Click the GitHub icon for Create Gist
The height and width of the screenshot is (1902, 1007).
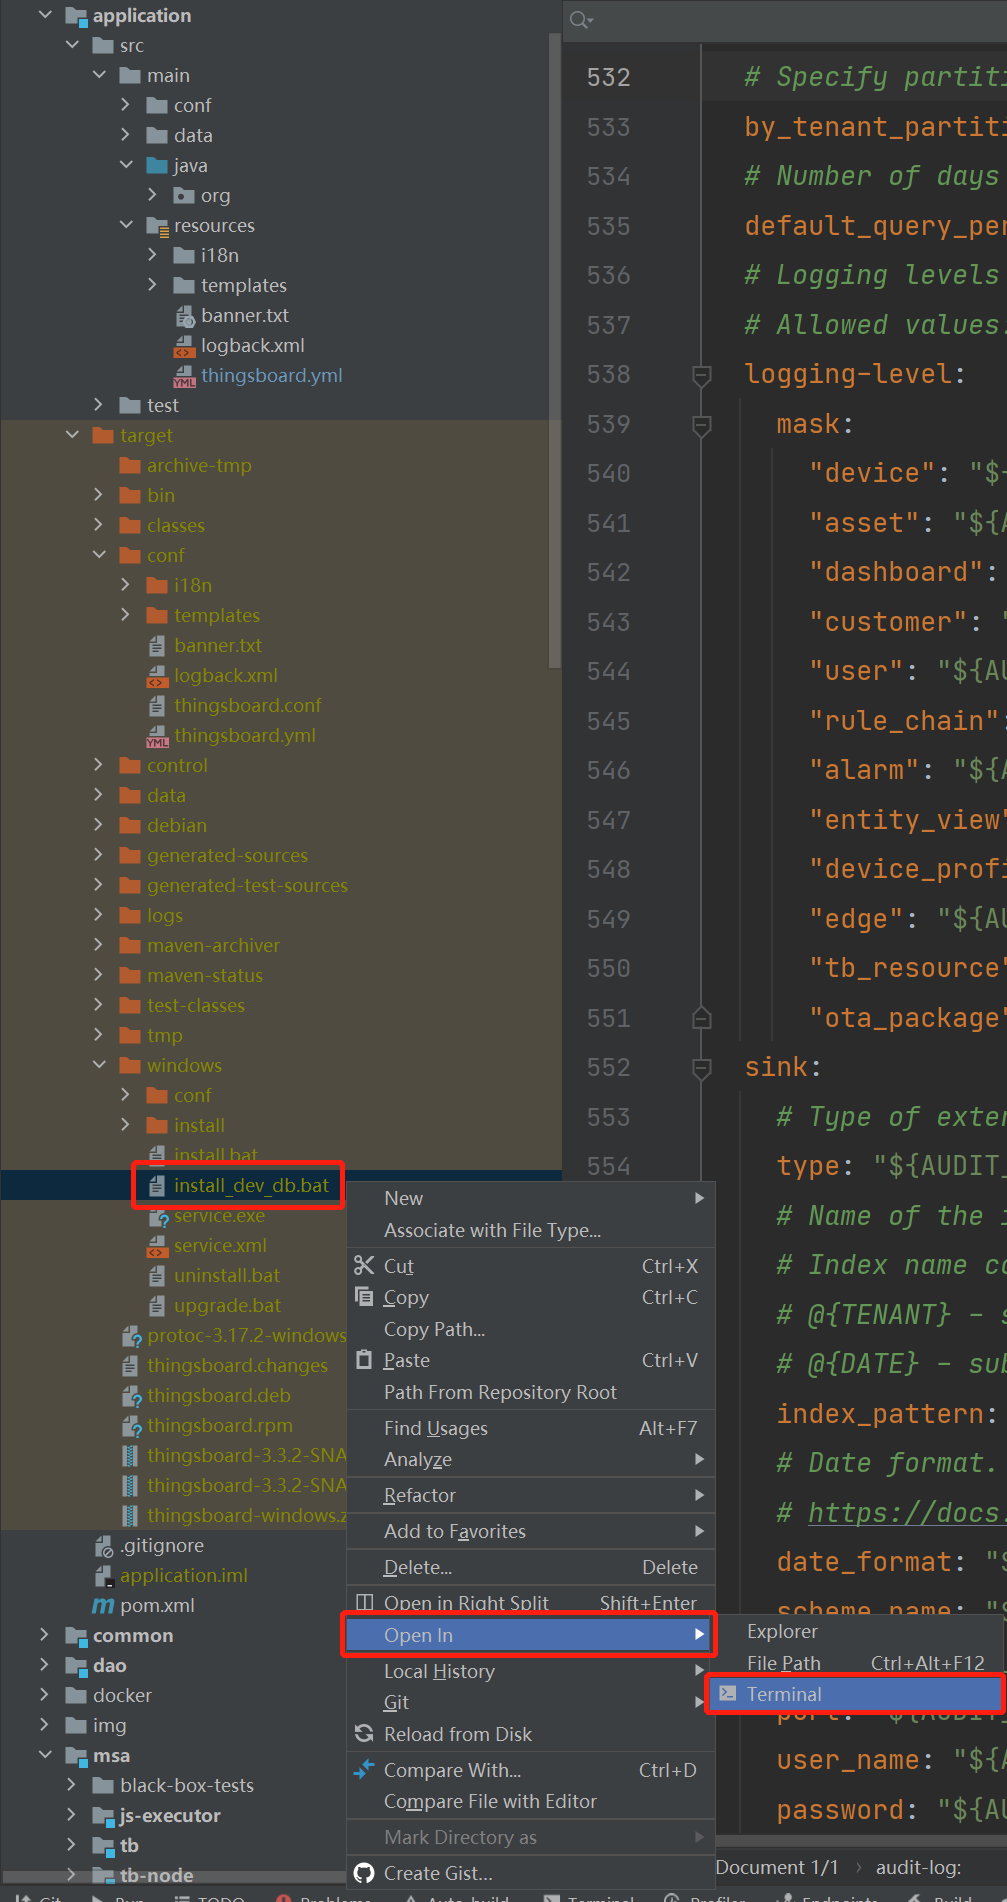tap(364, 1873)
